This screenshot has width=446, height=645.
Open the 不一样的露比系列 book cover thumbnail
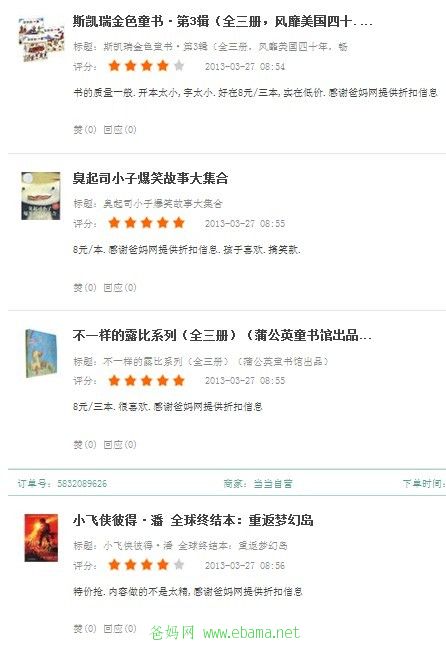41,353
